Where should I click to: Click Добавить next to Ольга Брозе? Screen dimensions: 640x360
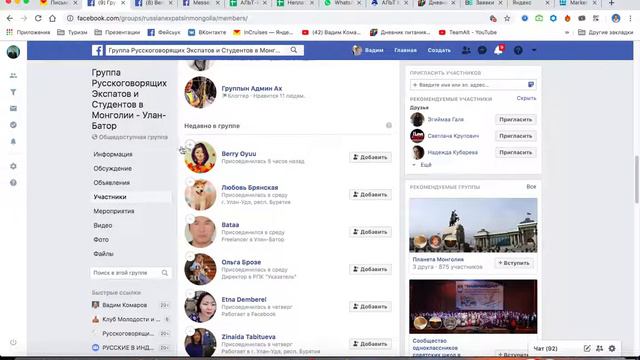click(x=370, y=269)
